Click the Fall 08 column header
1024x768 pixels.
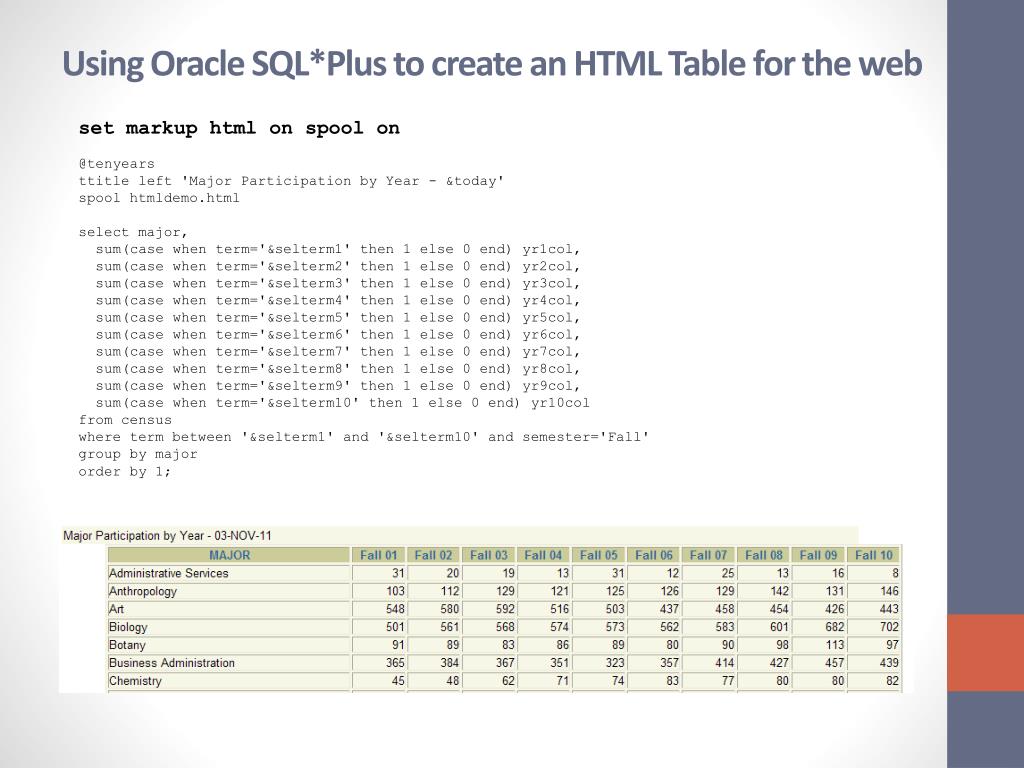(x=764, y=555)
